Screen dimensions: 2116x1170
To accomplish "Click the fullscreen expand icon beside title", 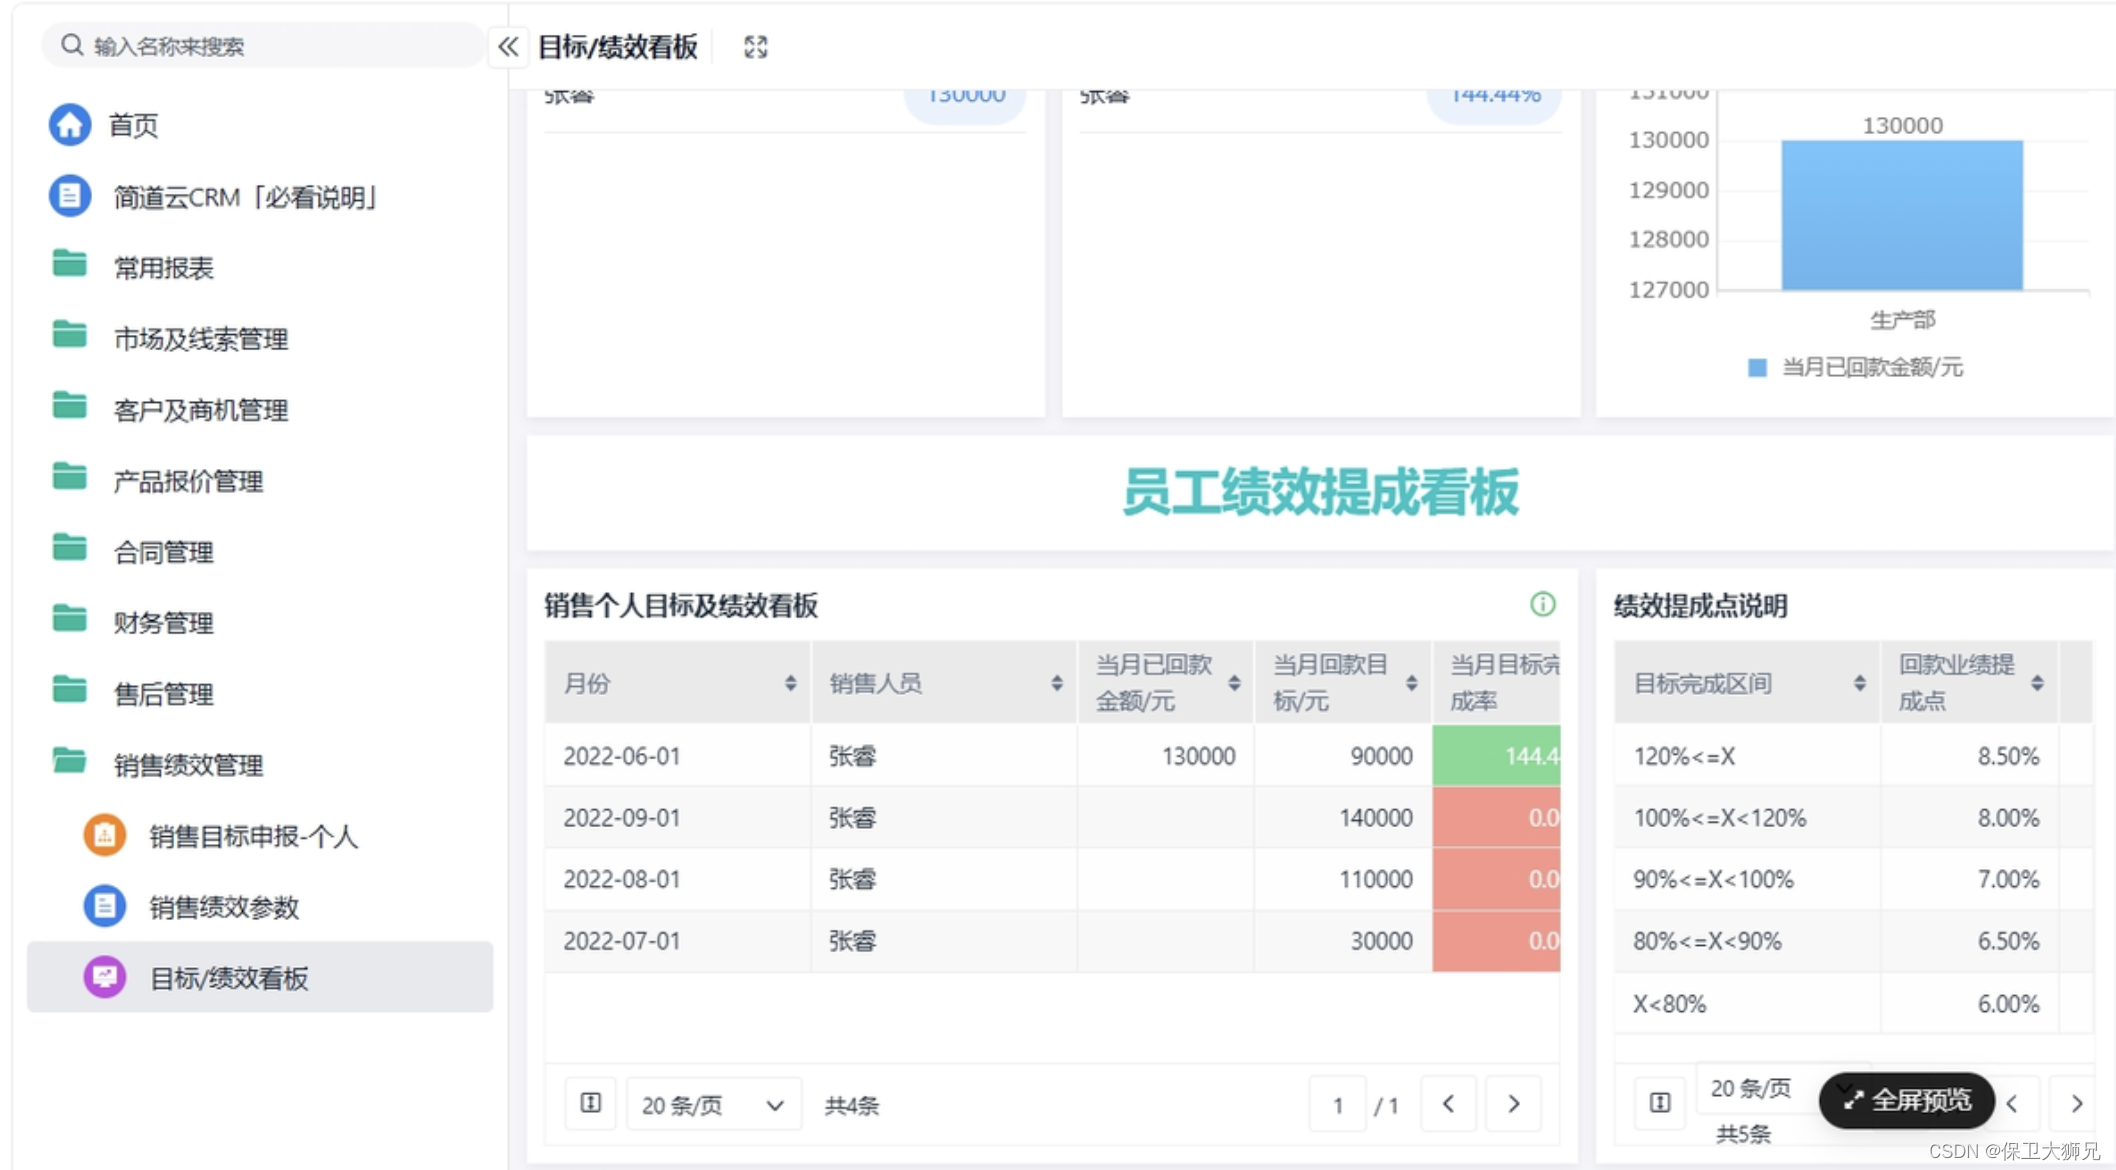I will pyautogui.click(x=756, y=47).
